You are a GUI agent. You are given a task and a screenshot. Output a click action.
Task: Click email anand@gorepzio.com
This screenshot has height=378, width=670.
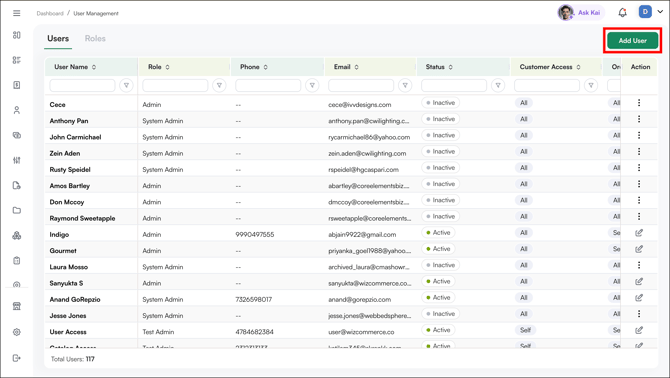[359, 299]
